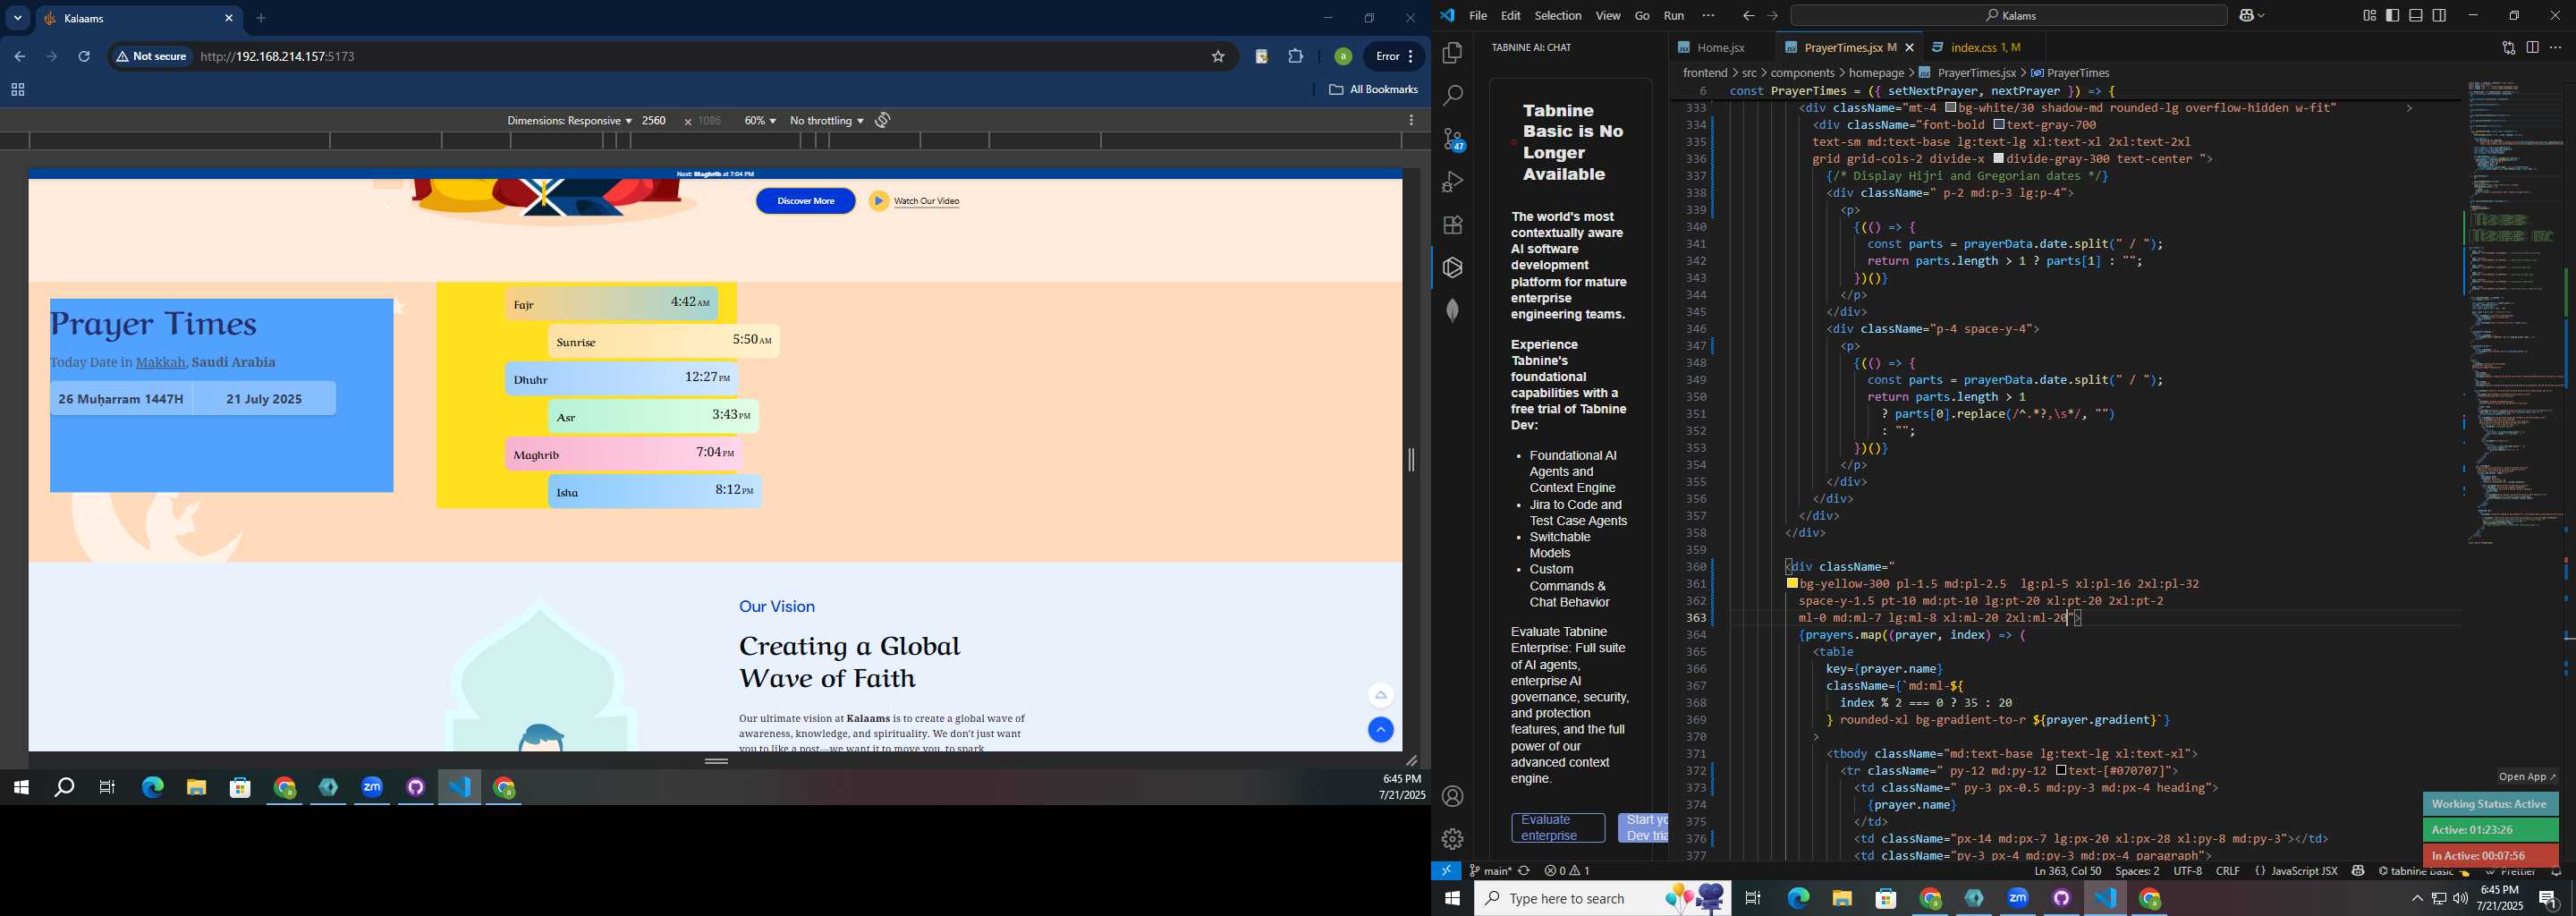The height and width of the screenshot is (916, 2576).
Task: Click the Evaluate enterprise button
Action: [x=1557, y=828]
